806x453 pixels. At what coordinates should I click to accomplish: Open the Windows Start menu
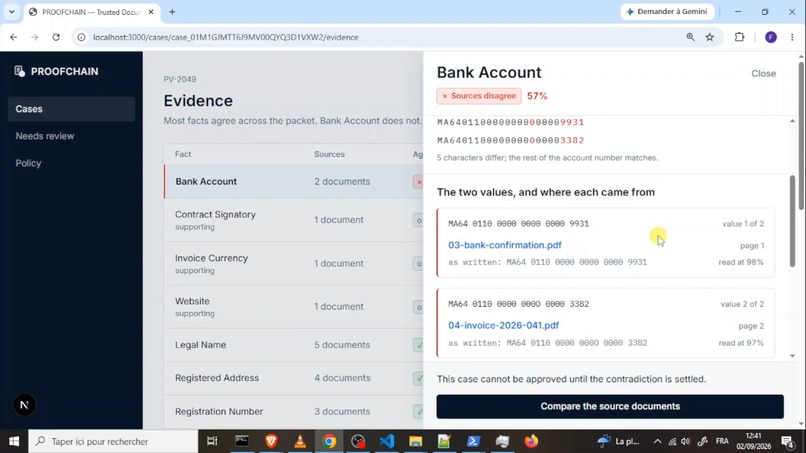(14, 441)
